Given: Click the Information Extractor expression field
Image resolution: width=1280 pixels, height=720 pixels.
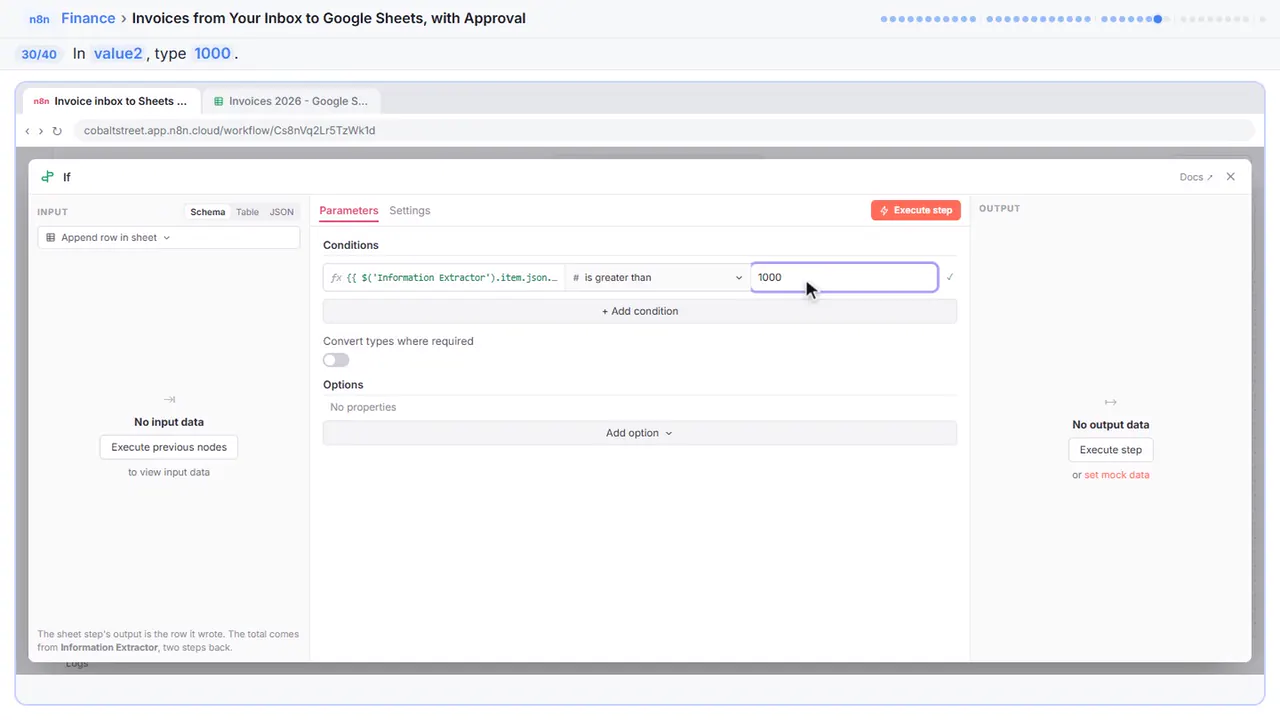Looking at the screenshot, I should click(444, 277).
